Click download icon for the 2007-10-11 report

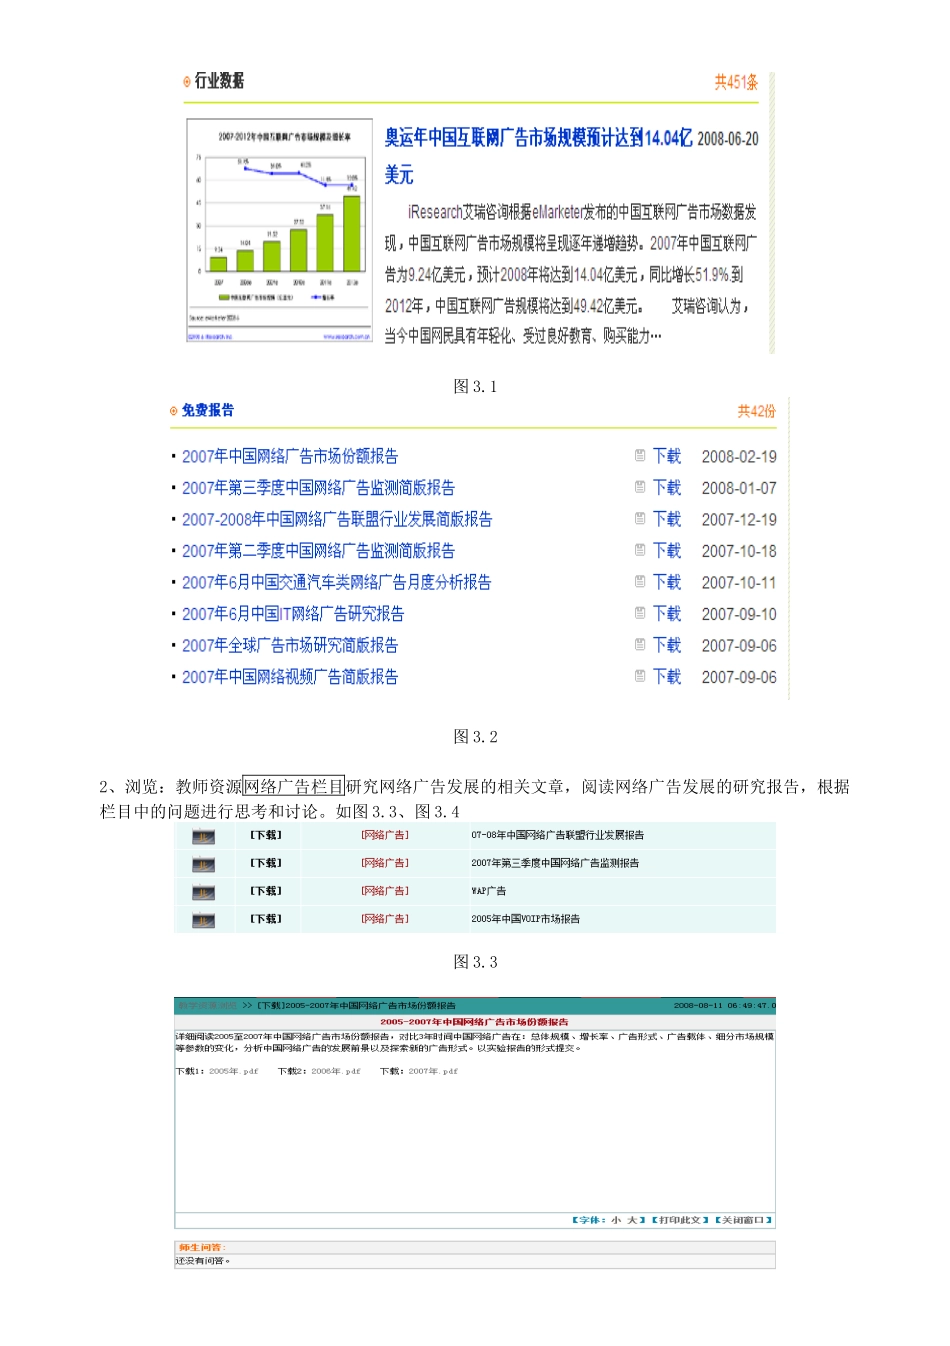click(640, 582)
